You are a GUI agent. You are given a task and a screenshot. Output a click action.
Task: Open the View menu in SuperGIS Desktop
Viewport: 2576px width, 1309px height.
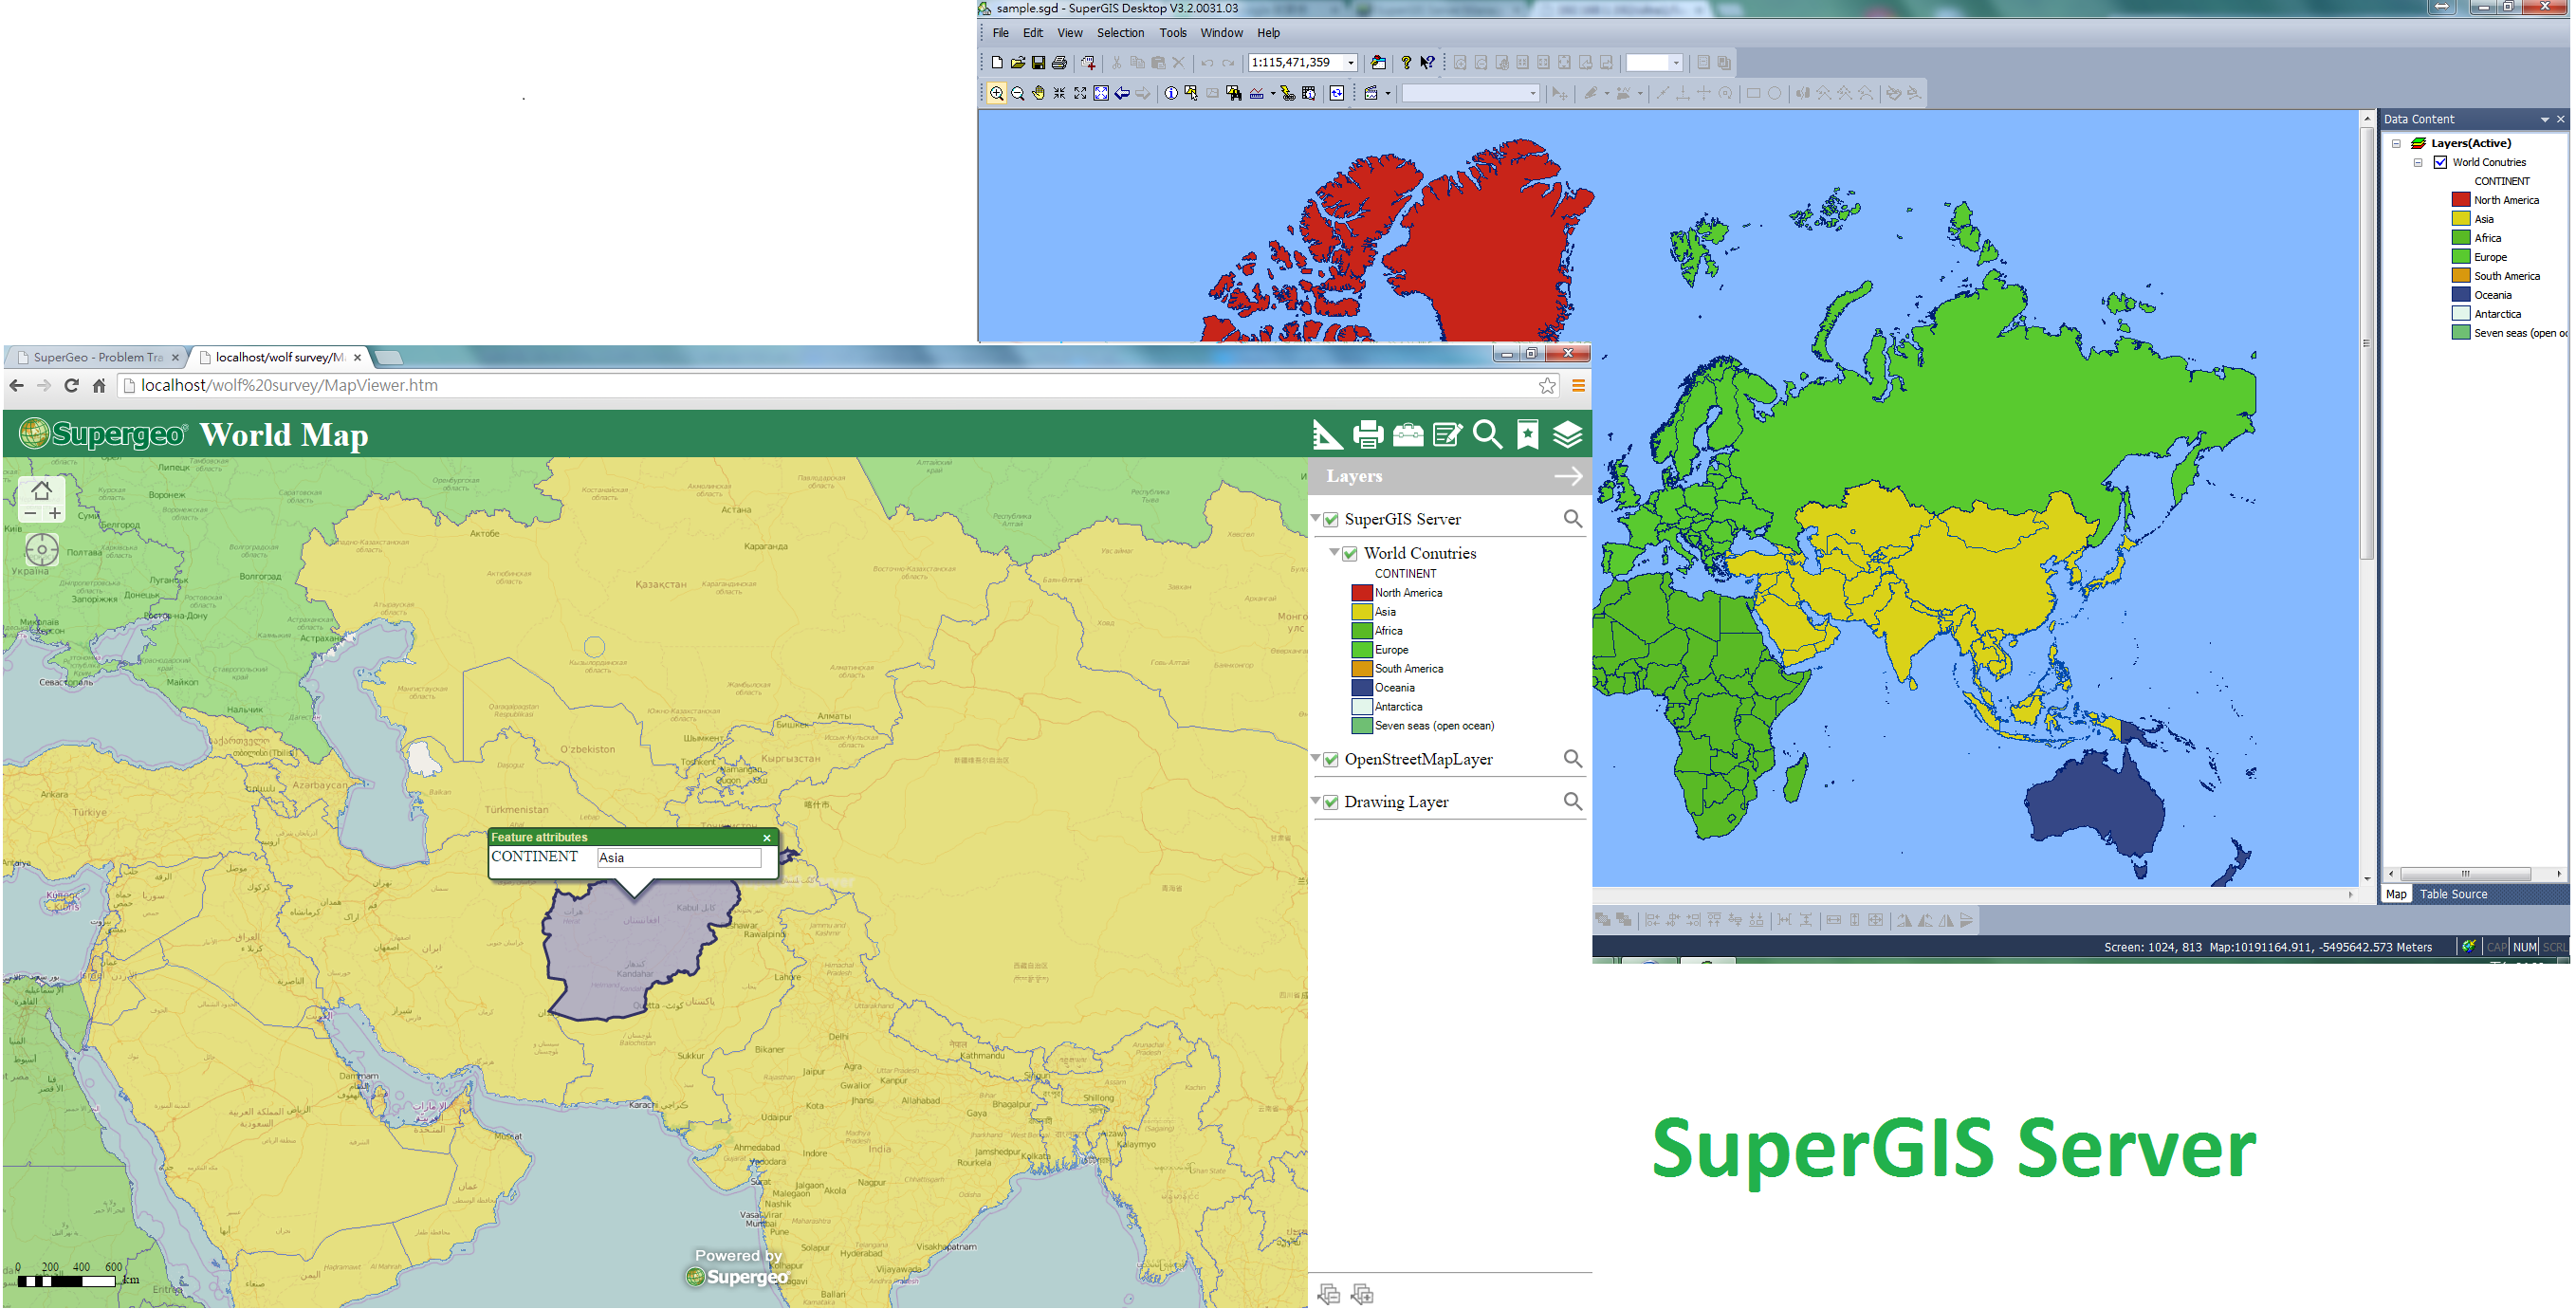click(x=1070, y=33)
